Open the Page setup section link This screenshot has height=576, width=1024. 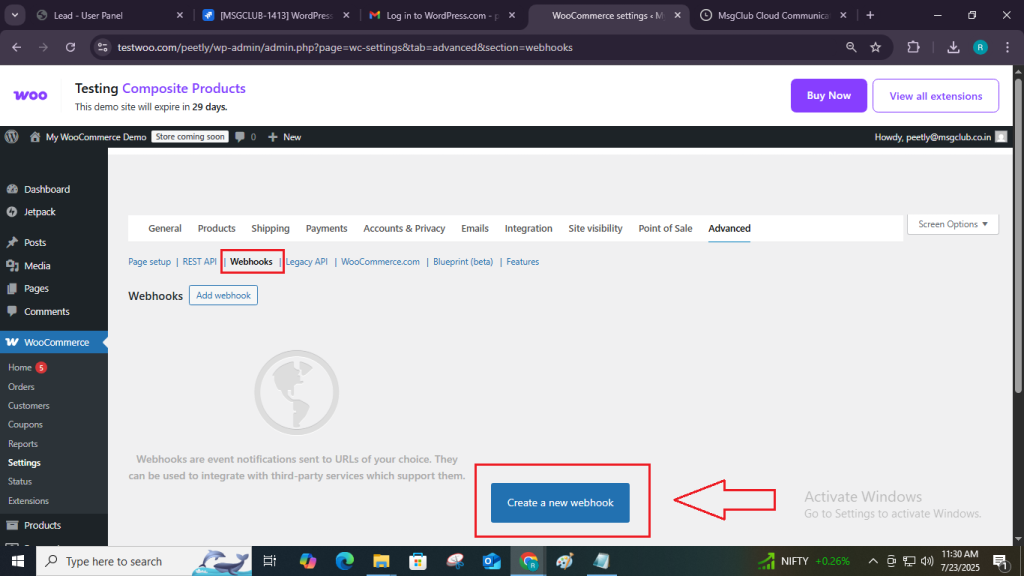click(150, 262)
